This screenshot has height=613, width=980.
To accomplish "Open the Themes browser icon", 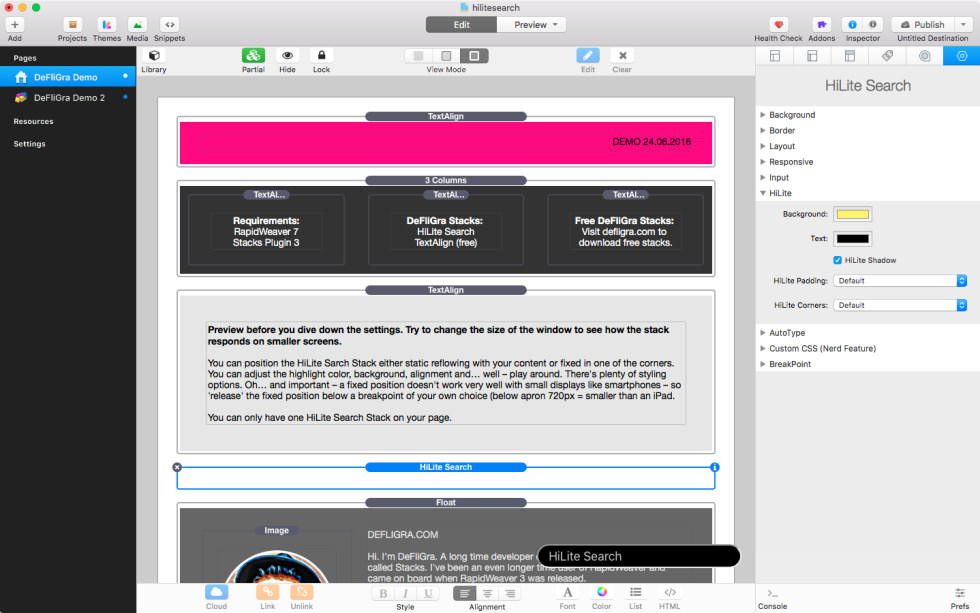I will (x=107, y=24).
